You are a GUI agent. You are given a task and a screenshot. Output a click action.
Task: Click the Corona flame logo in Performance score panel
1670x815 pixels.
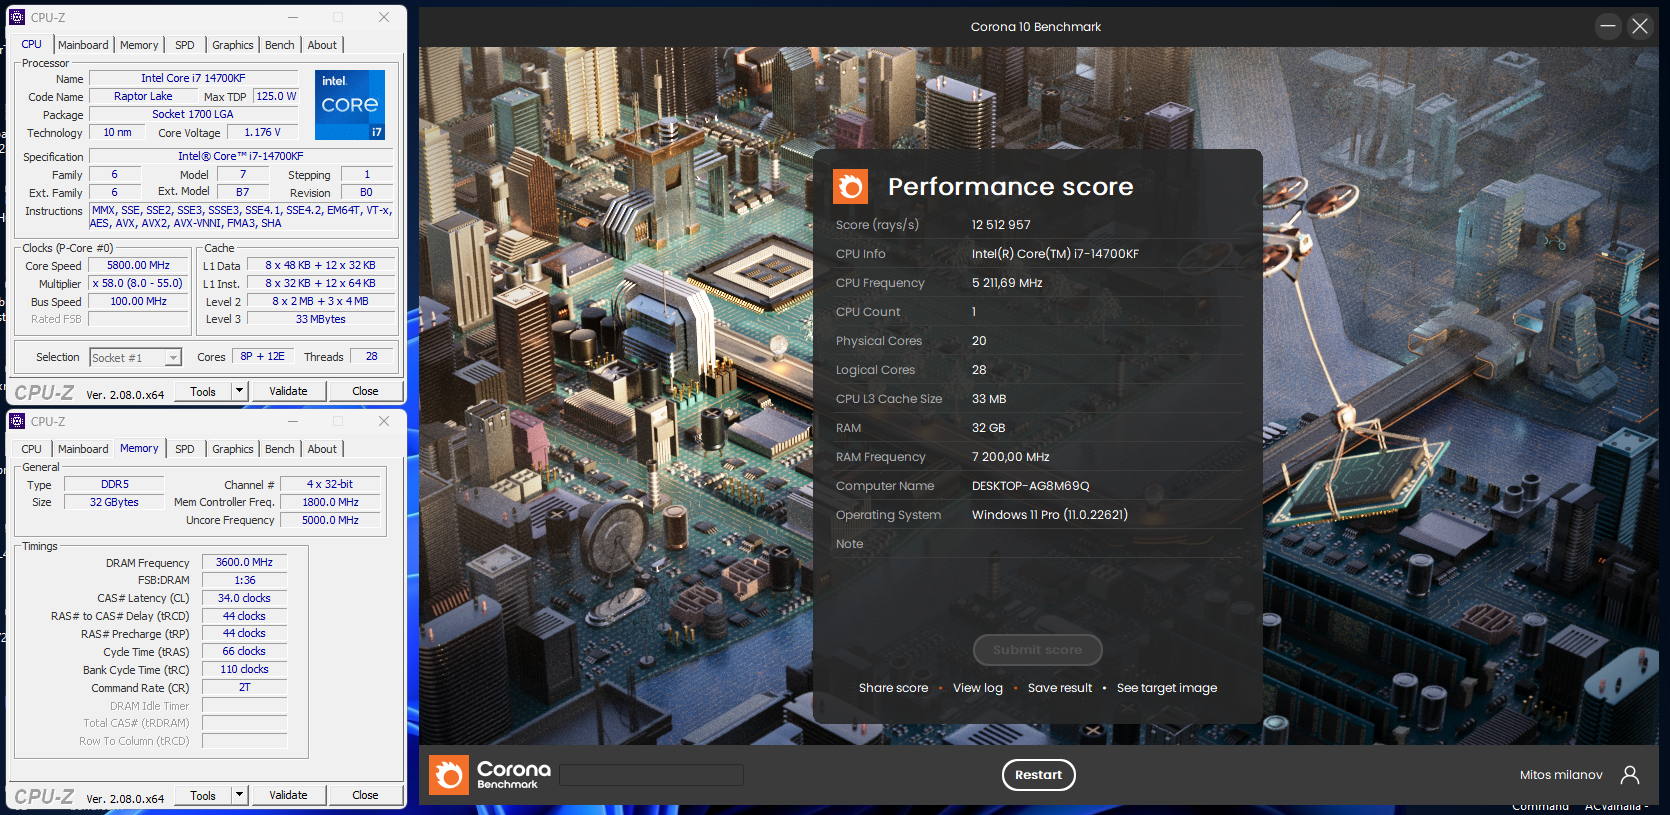851,187
